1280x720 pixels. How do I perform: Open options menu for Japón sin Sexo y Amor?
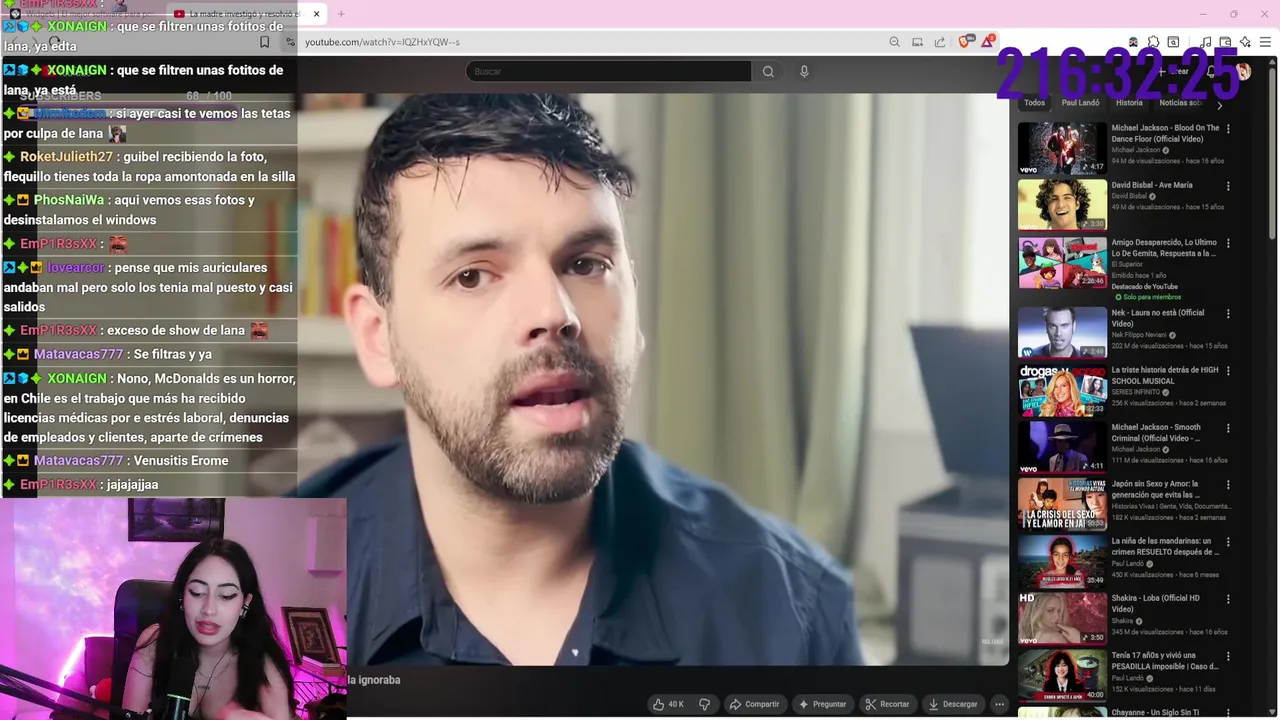[1228, 485]
